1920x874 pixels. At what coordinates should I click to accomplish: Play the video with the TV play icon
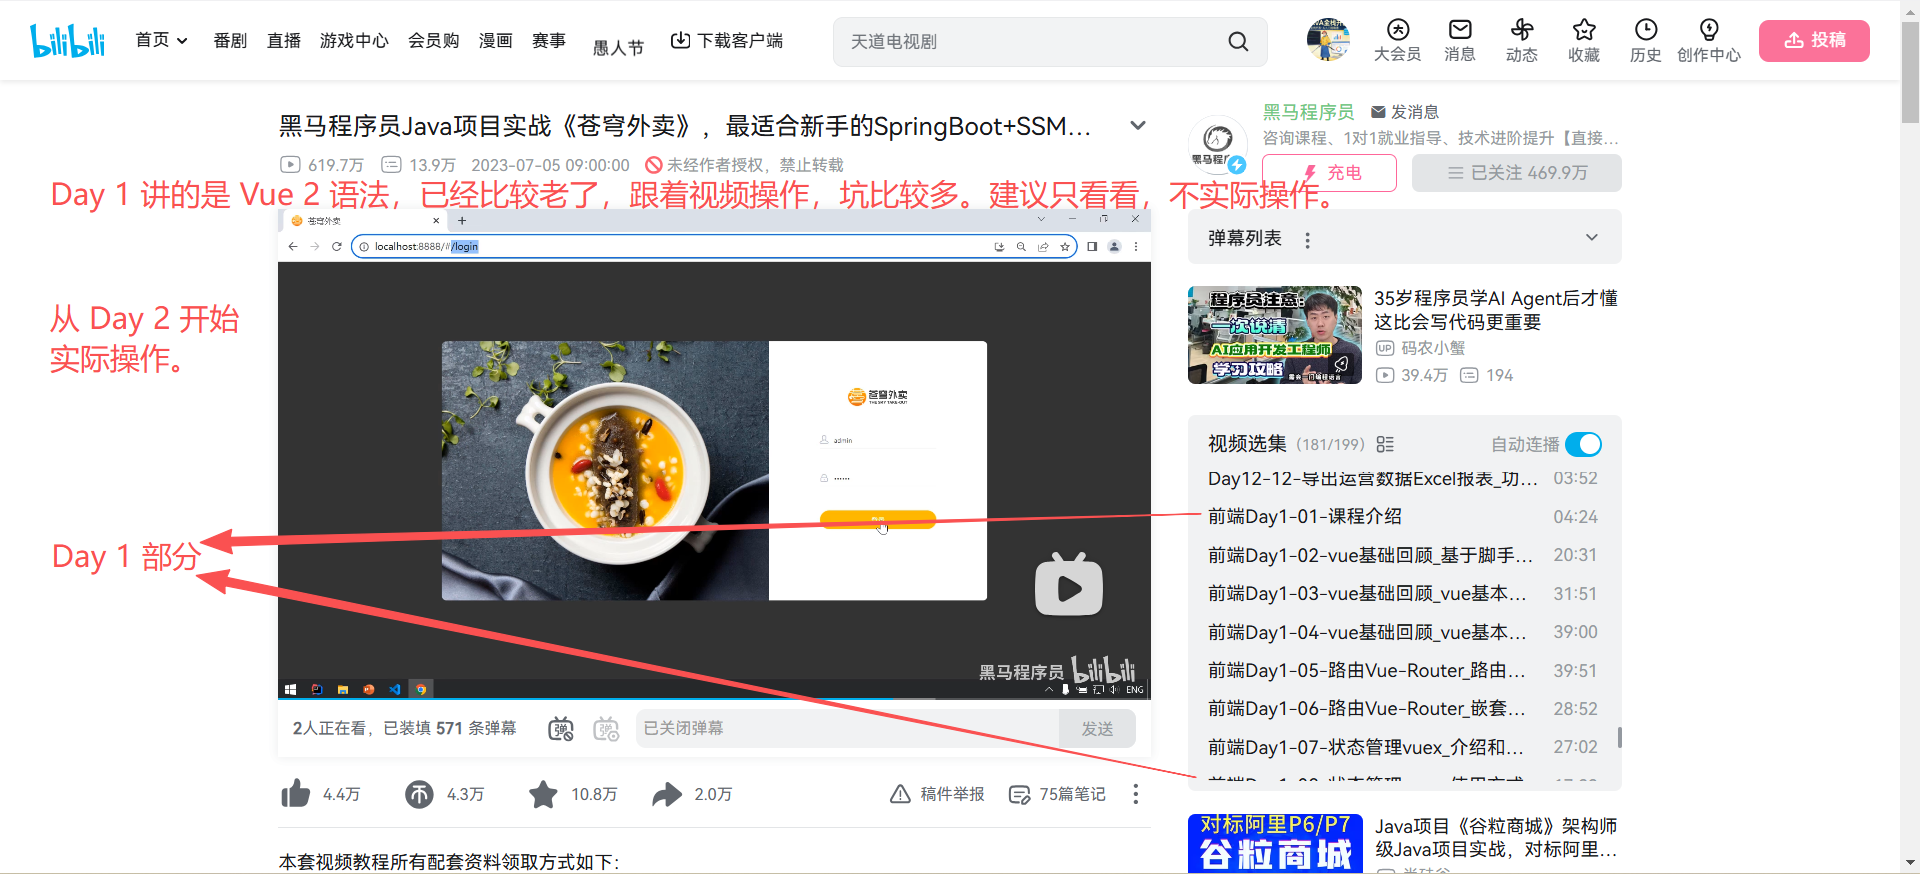point(1069,585)
